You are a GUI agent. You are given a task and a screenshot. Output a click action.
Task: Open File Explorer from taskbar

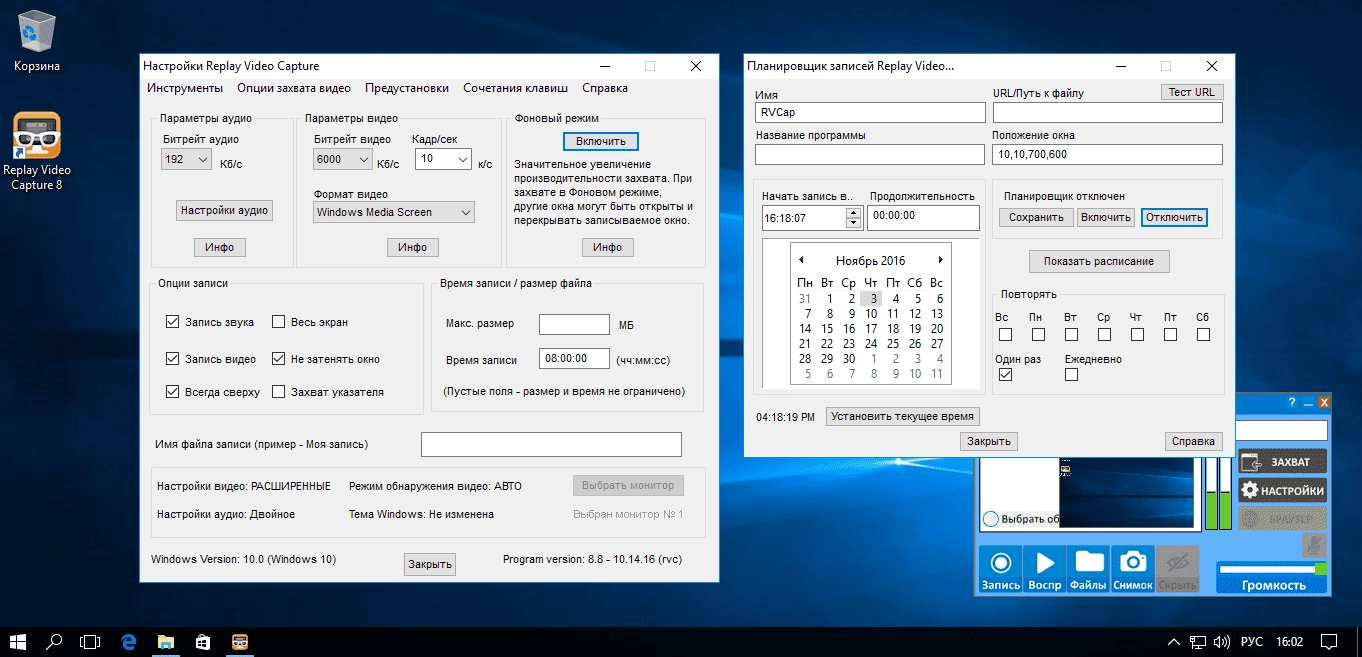coord(166,641)
